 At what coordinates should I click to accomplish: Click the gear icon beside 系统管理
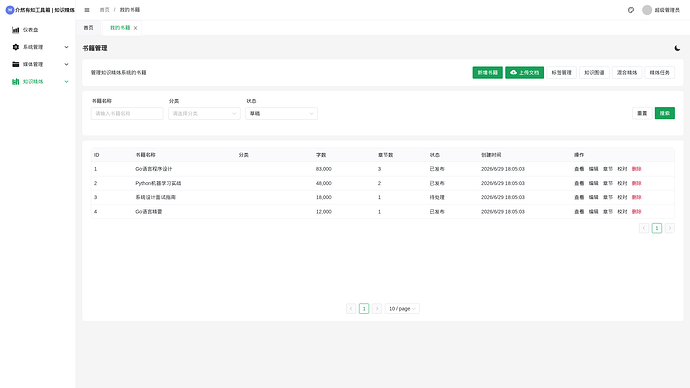click(15, 47)
